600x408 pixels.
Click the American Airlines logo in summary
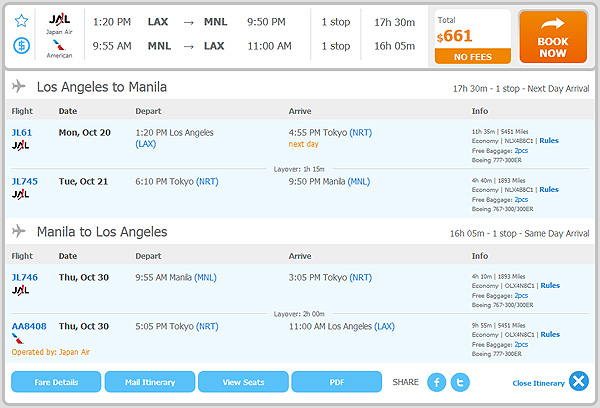[x=59, y=45]
